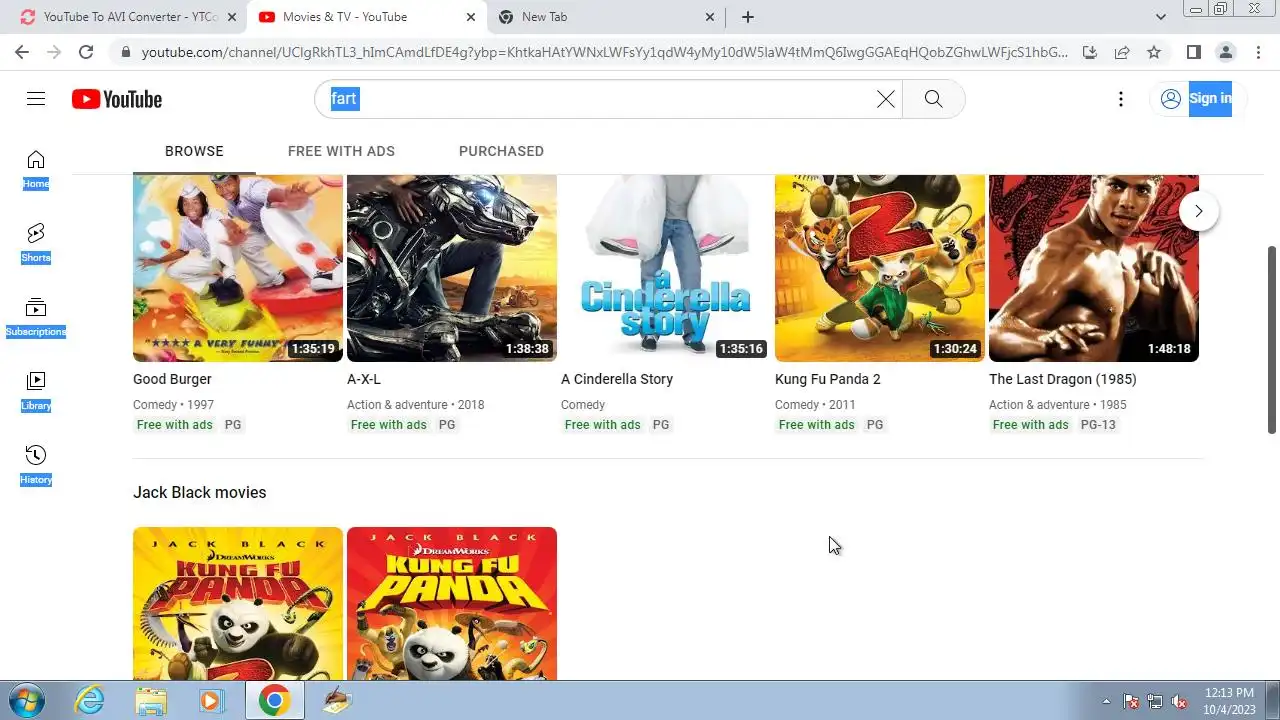Open the three-dot settings menu
Screen dimensions: 1280x720
coord(1121,99)
